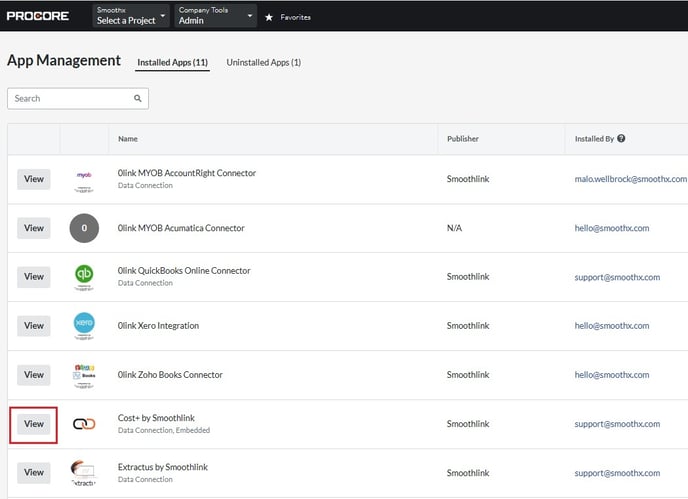Click the N/A publisher cell
Viewport: 688px width, 499px height.
point(454,228)
